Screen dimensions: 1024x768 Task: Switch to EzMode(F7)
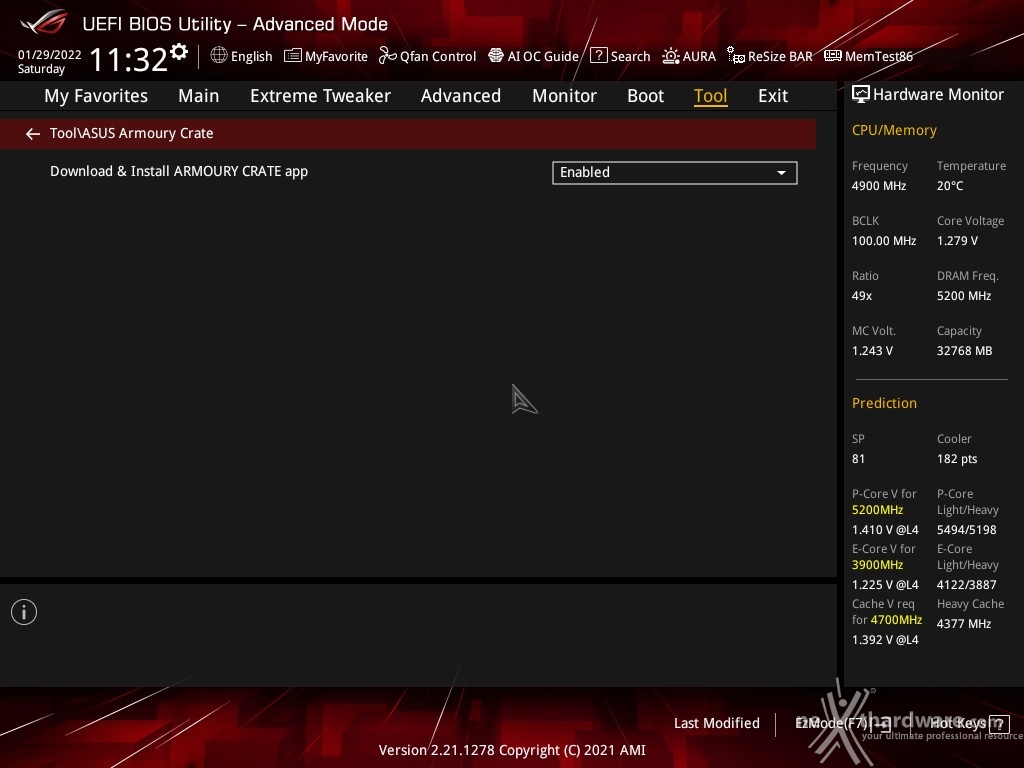[x=842, y=724]
